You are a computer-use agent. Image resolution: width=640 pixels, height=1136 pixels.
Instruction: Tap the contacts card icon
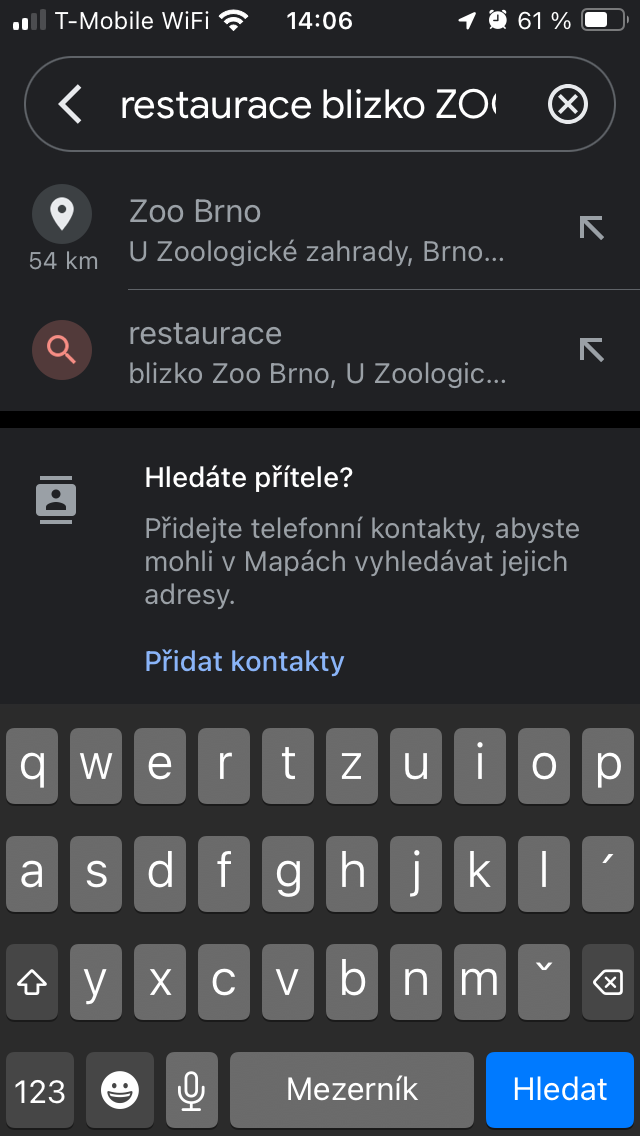pyautogui.click(x=57, y=499)
